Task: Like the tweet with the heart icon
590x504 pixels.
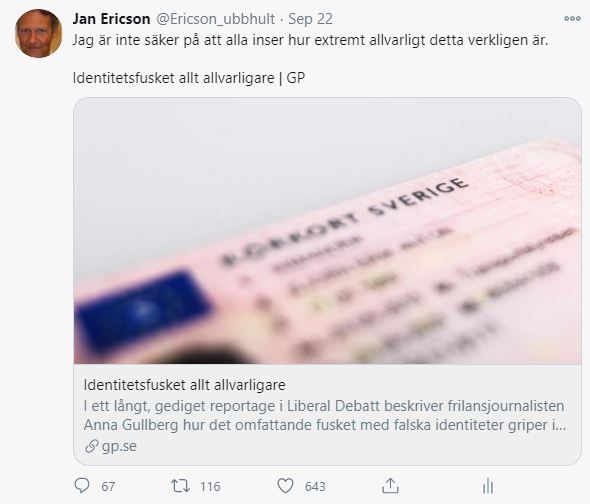Action: pos(285,486)
